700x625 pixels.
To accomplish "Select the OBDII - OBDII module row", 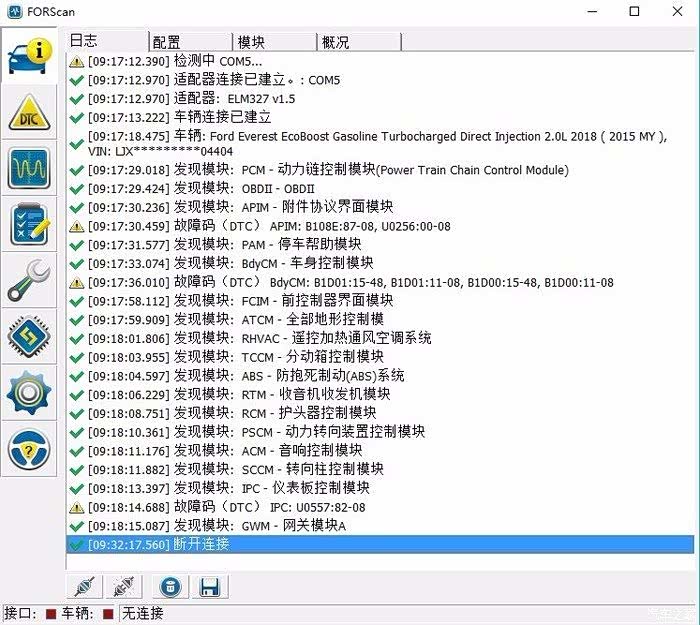I will 380,189.
